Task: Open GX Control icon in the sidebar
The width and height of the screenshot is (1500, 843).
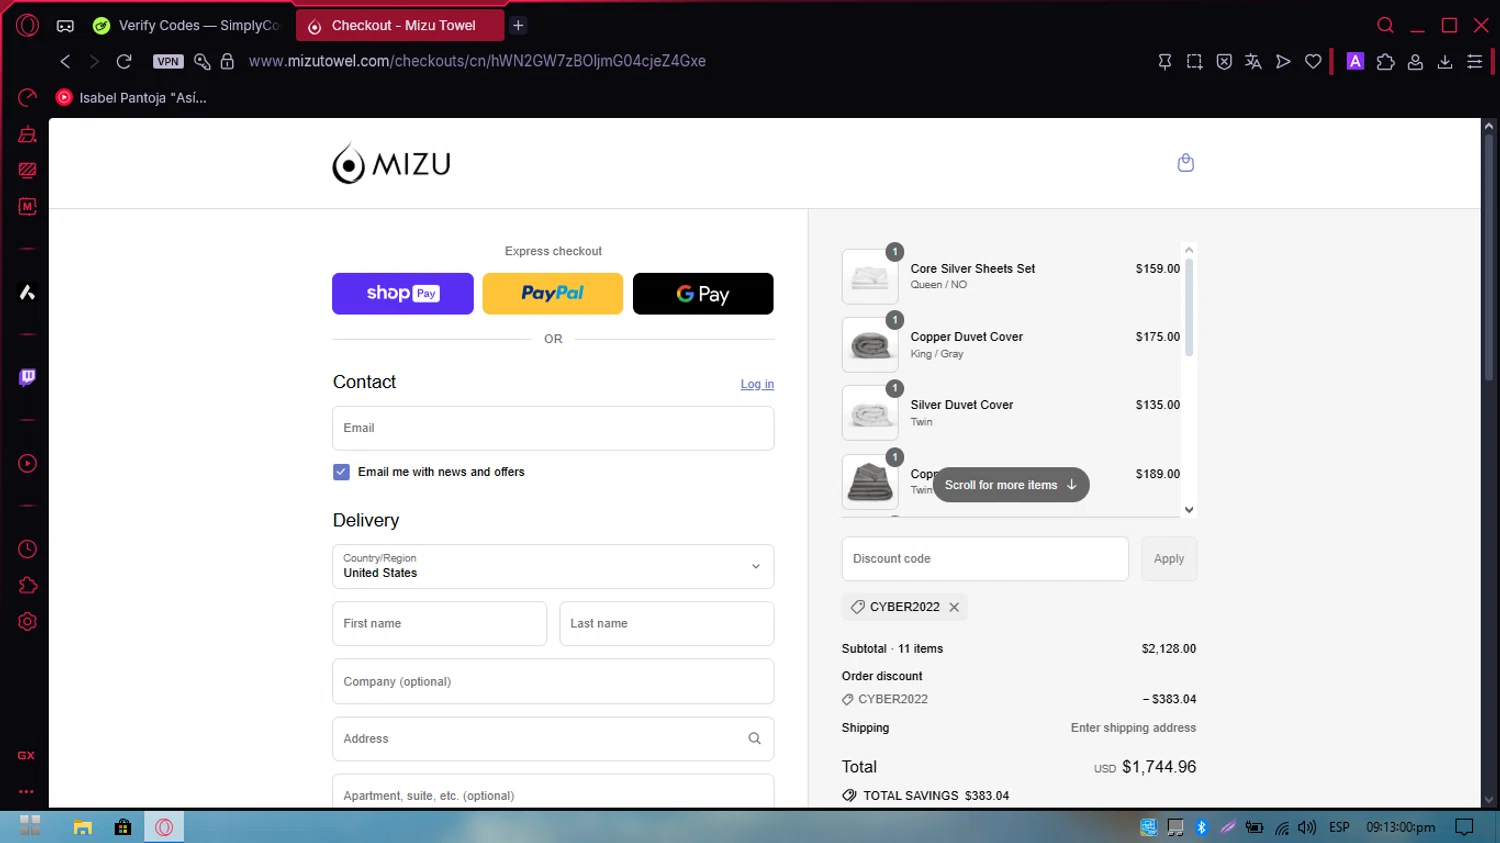Action: [27, 97]
